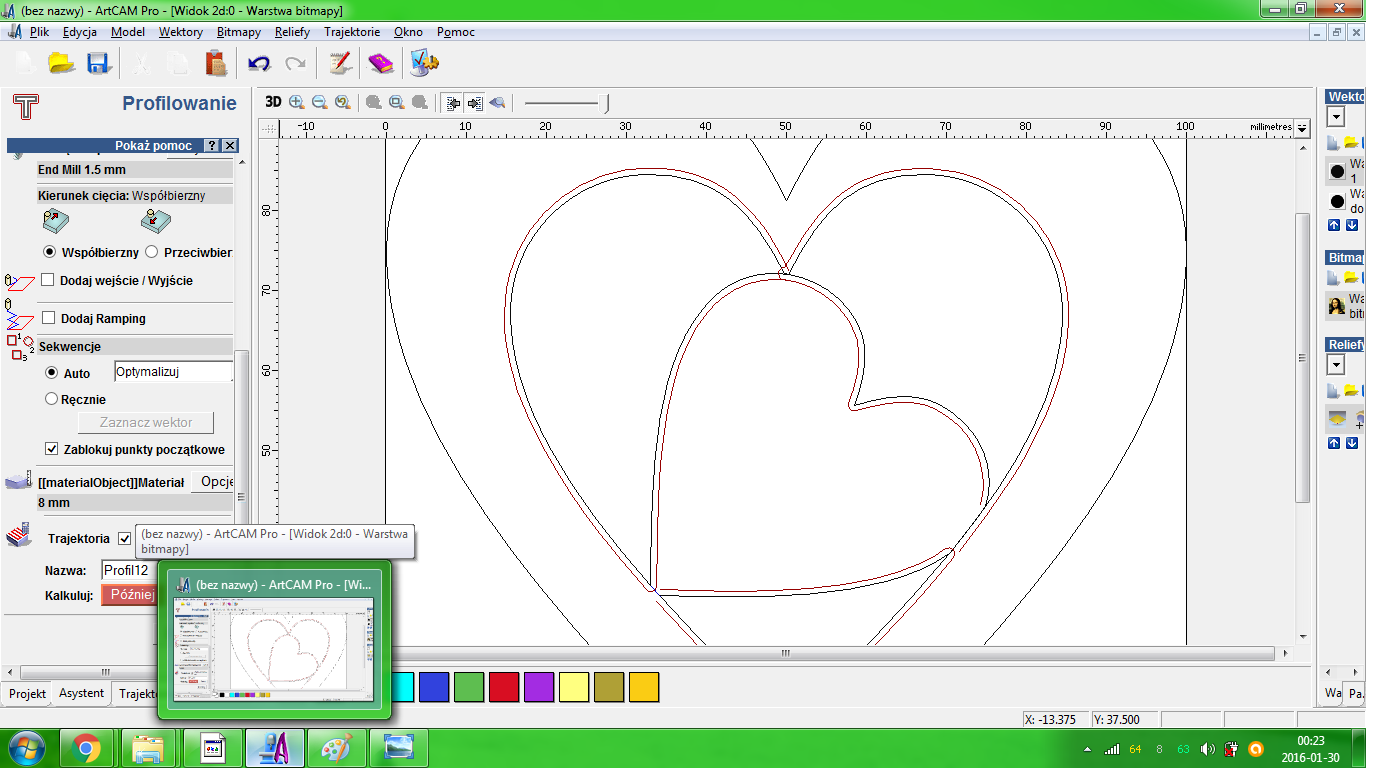Toggle the second snap/align 2D view icon

pos(475,102)
